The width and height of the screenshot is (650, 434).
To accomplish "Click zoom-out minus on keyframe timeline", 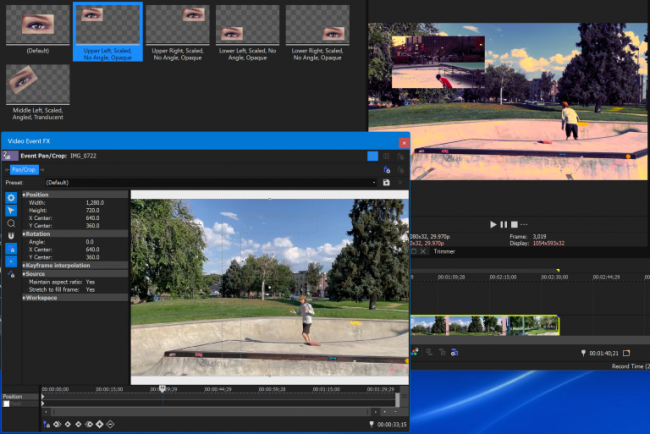I will click(x=395, y=412).
